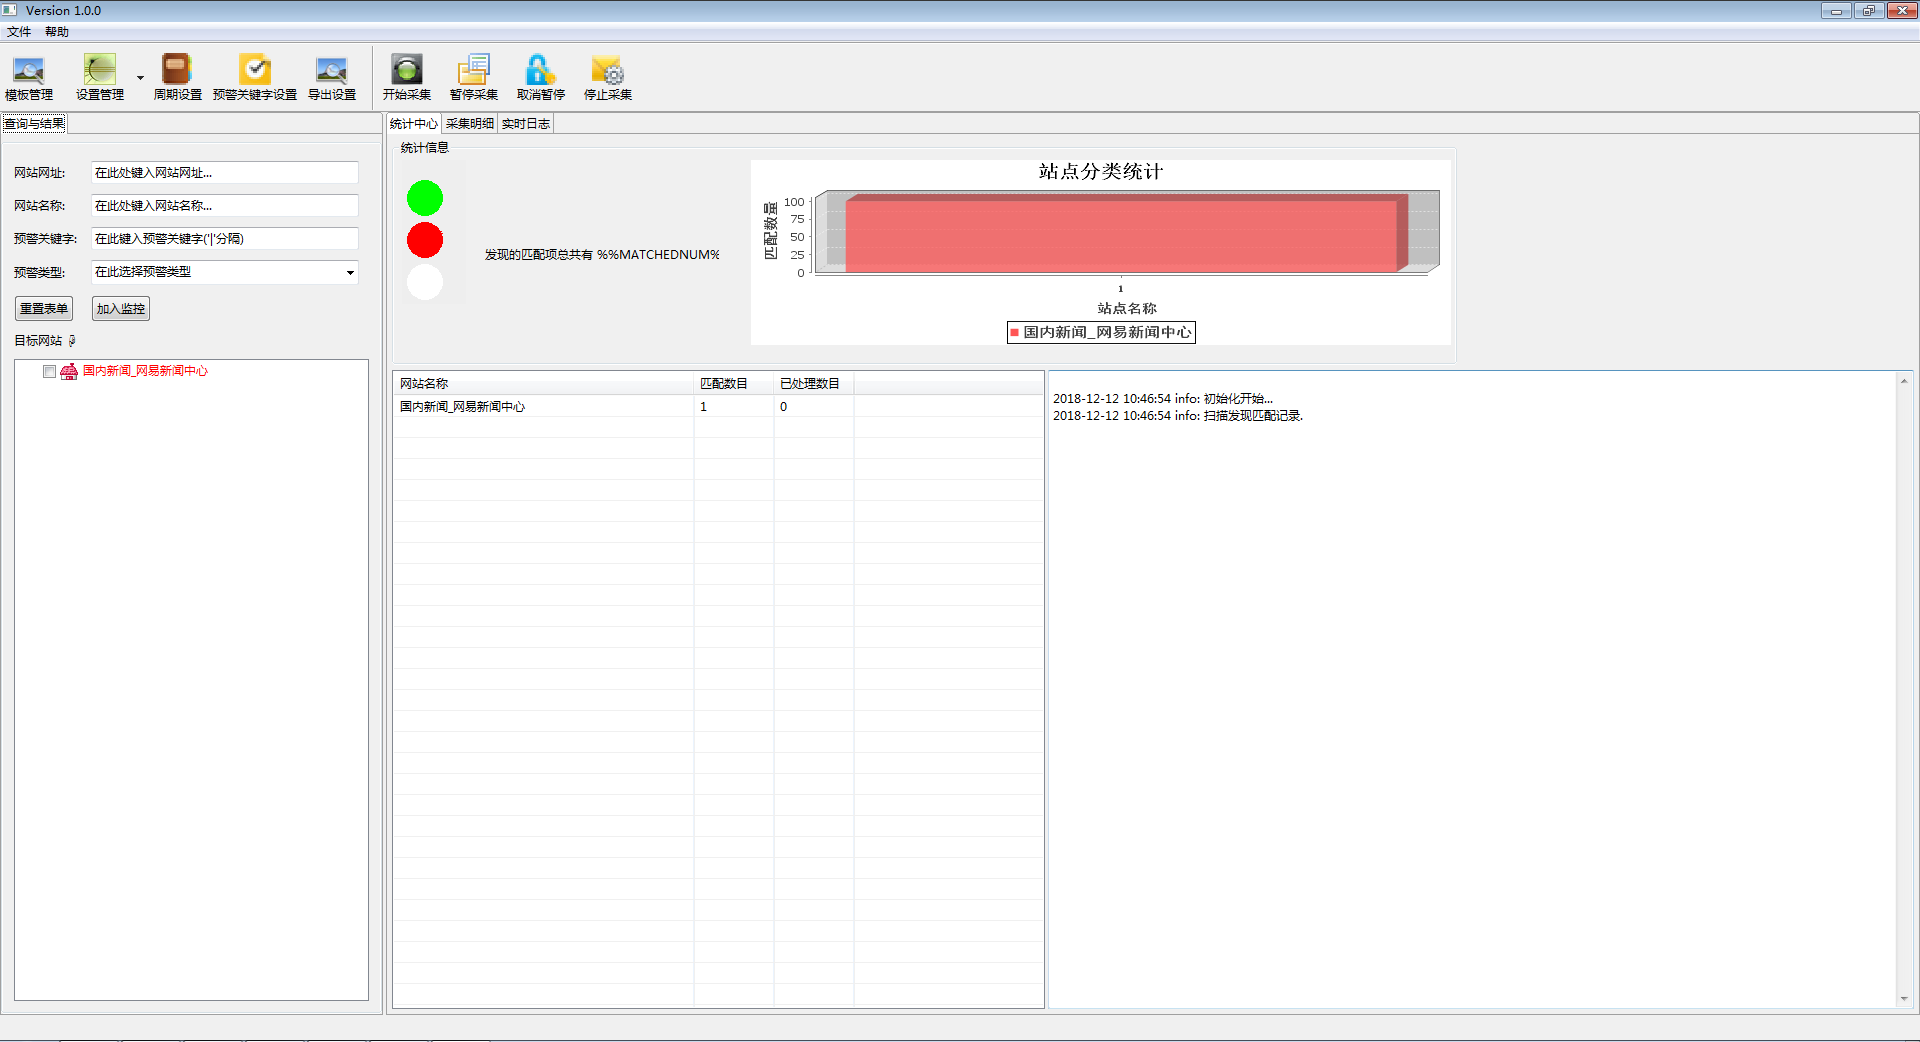The height and width of the screenshot is (1042, 1920).
Task: Open the 预警关键字设置 alert keyword settings
Action: click(x=255, y=78)
